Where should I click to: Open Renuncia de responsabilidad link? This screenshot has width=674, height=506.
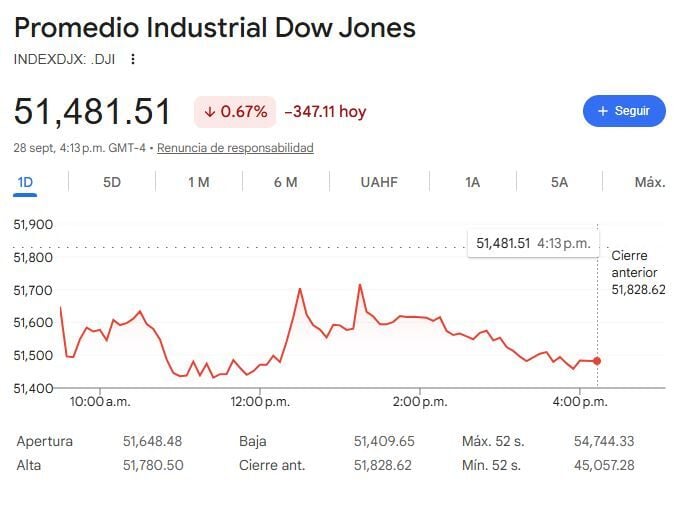[235, 148]
